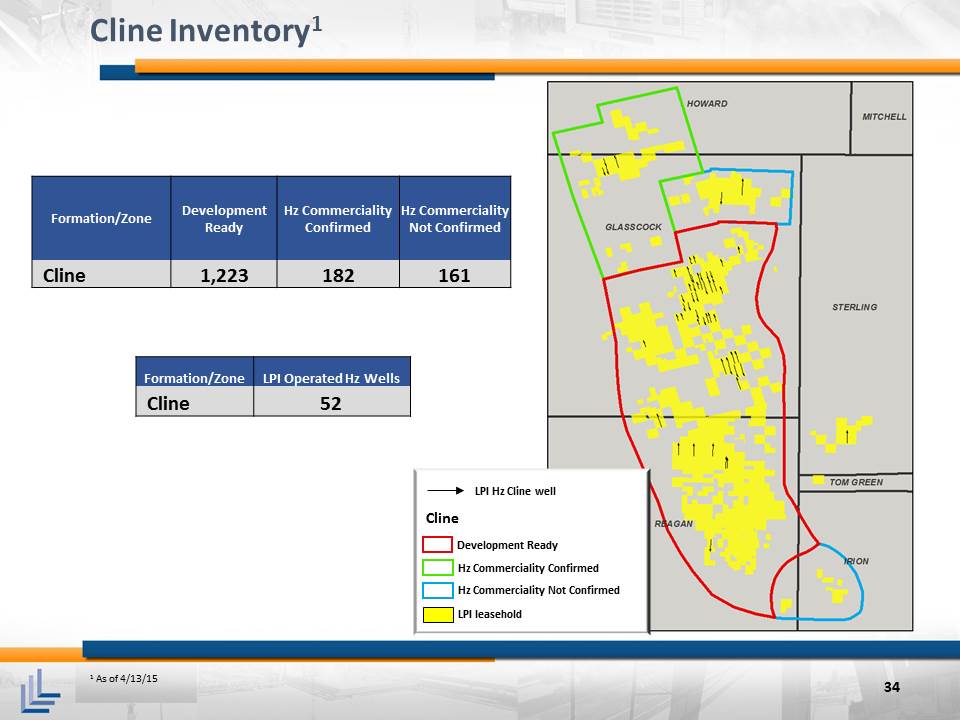Click the page number 34

pyautogui.click(x=892, y=687)
